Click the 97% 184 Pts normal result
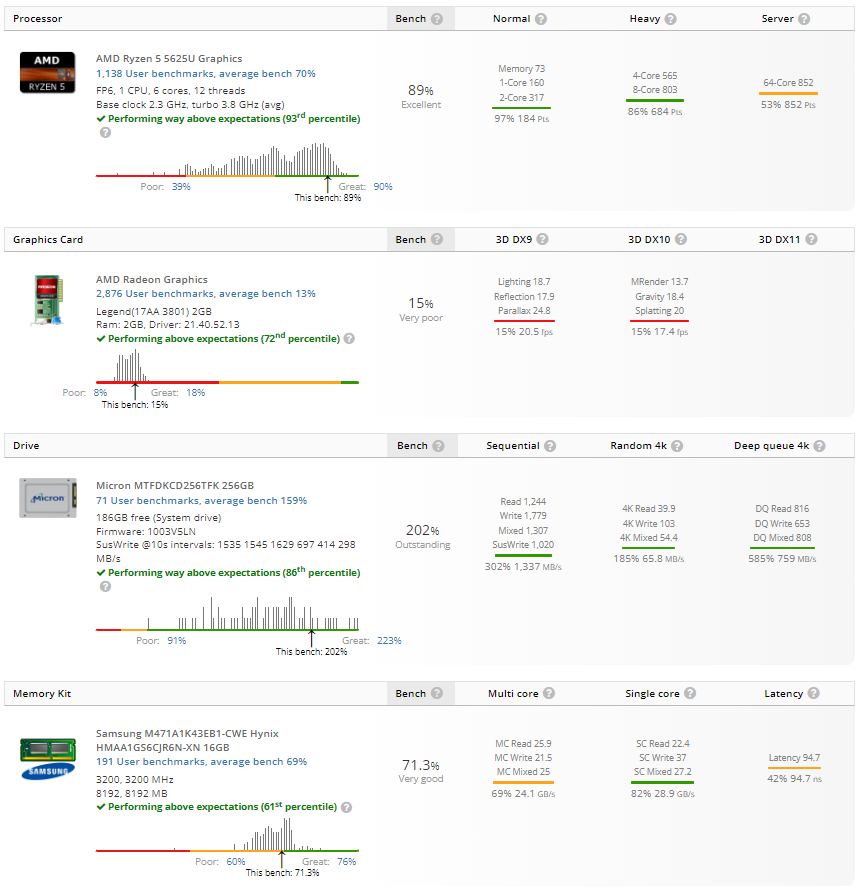The height and width of the screenshot is (891, 865). 522,118
